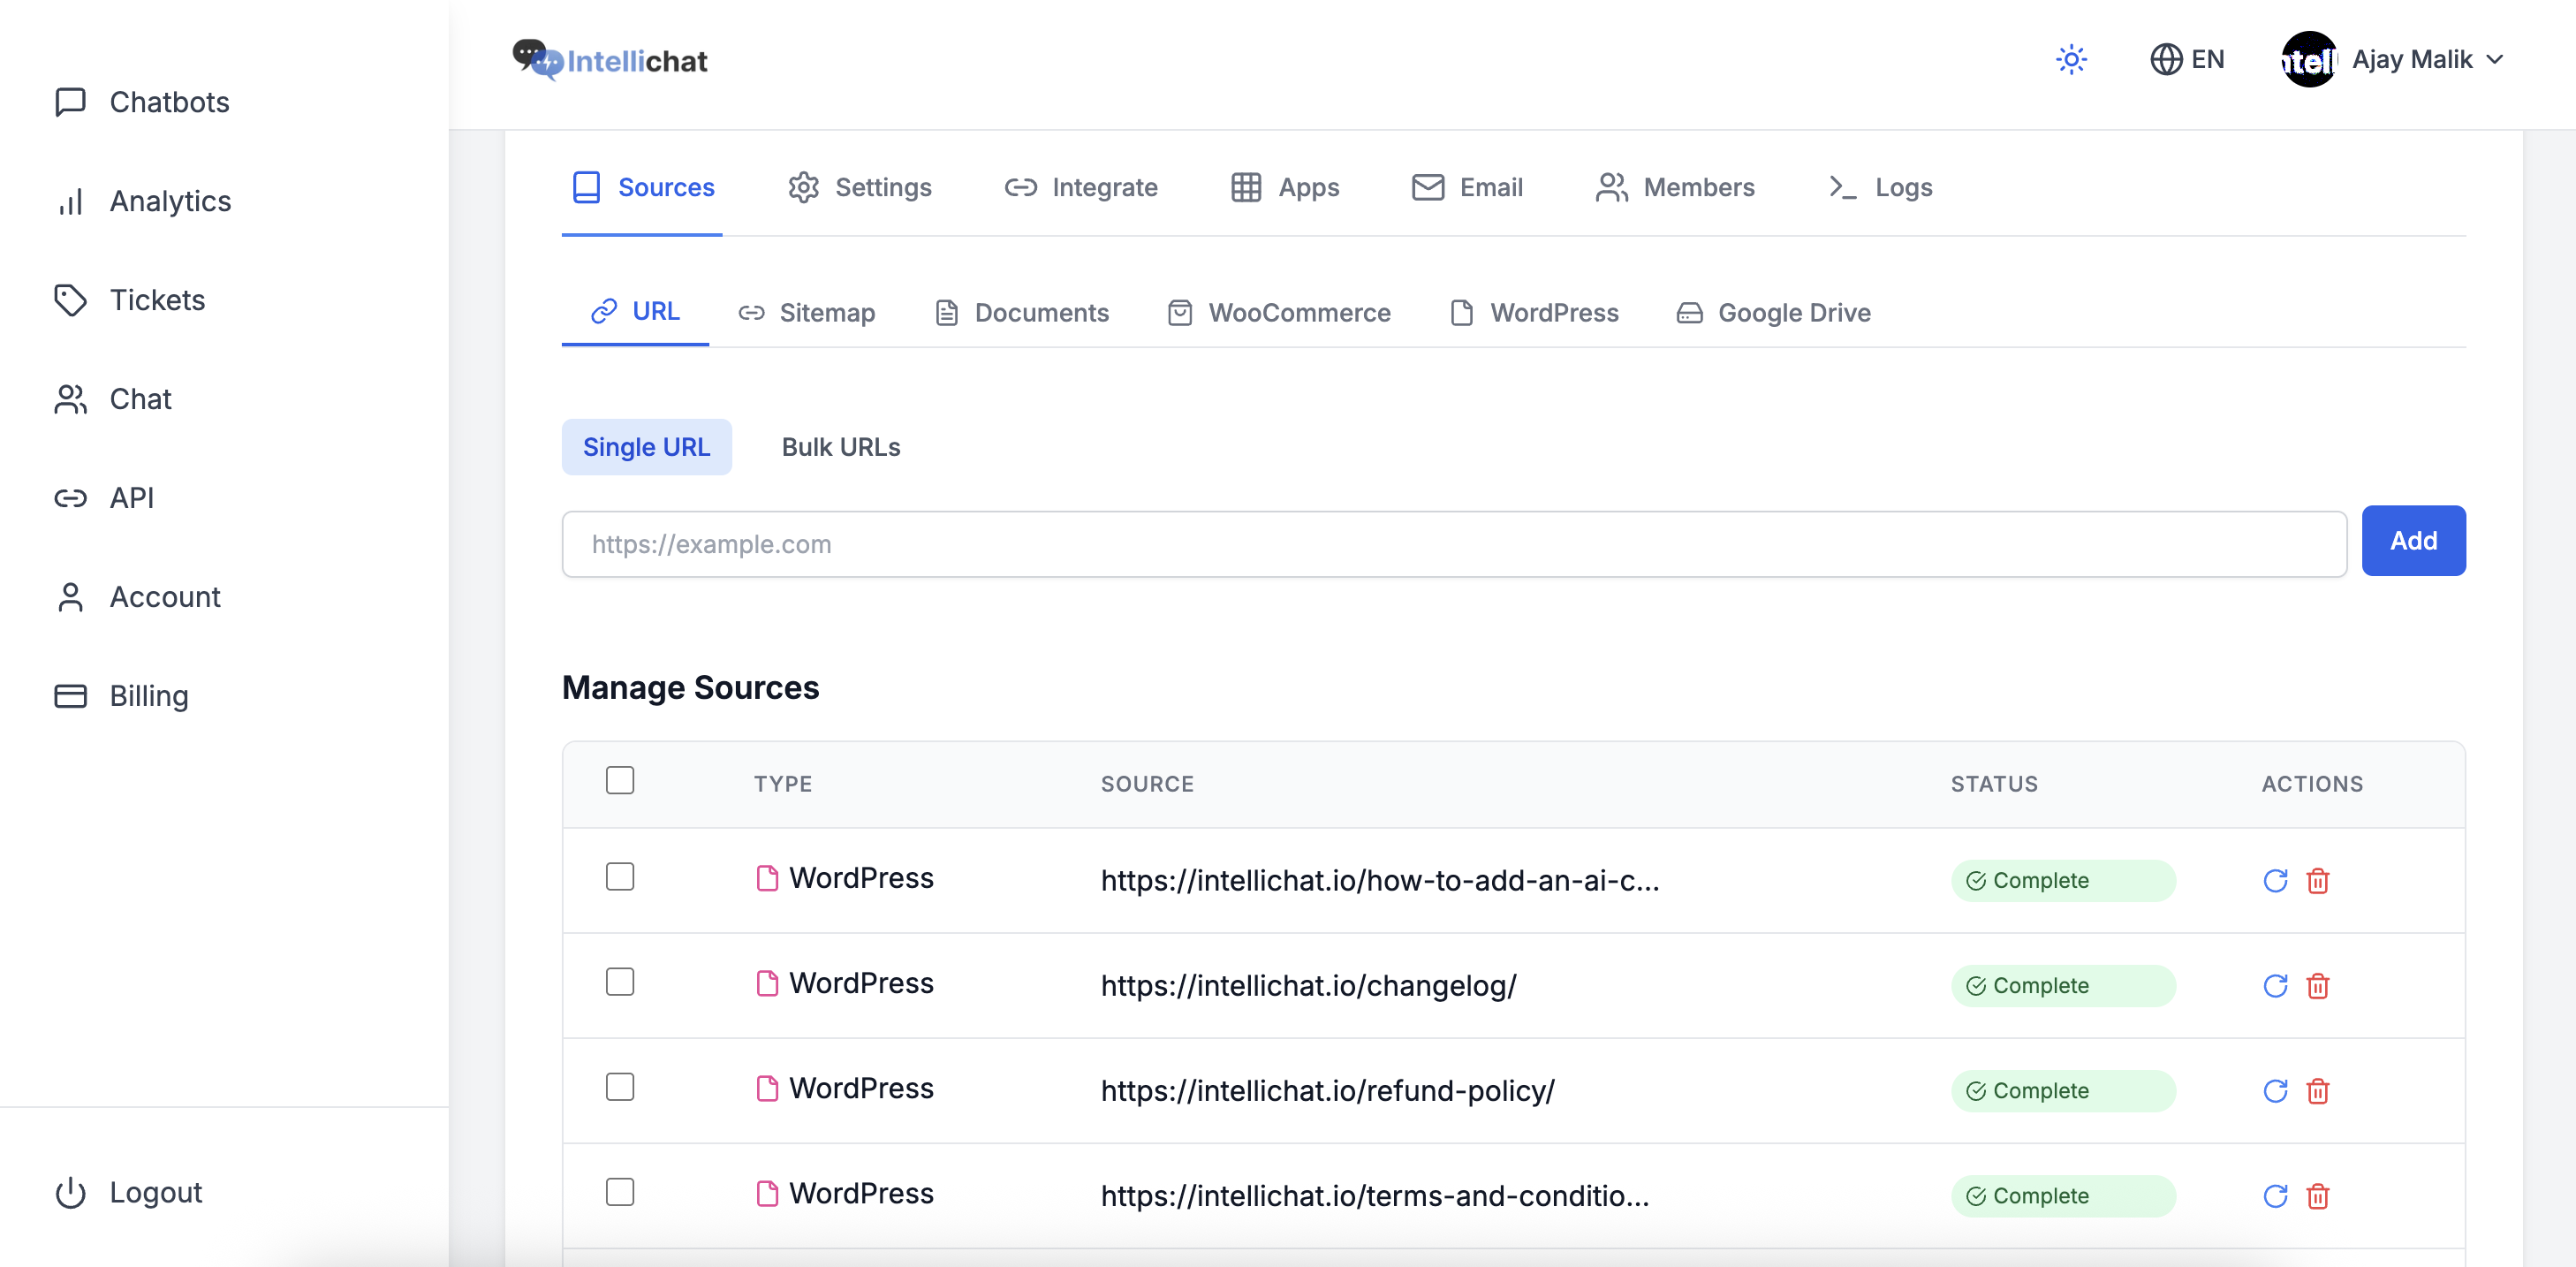Log out of Intellichat

tap(155, 1192)
